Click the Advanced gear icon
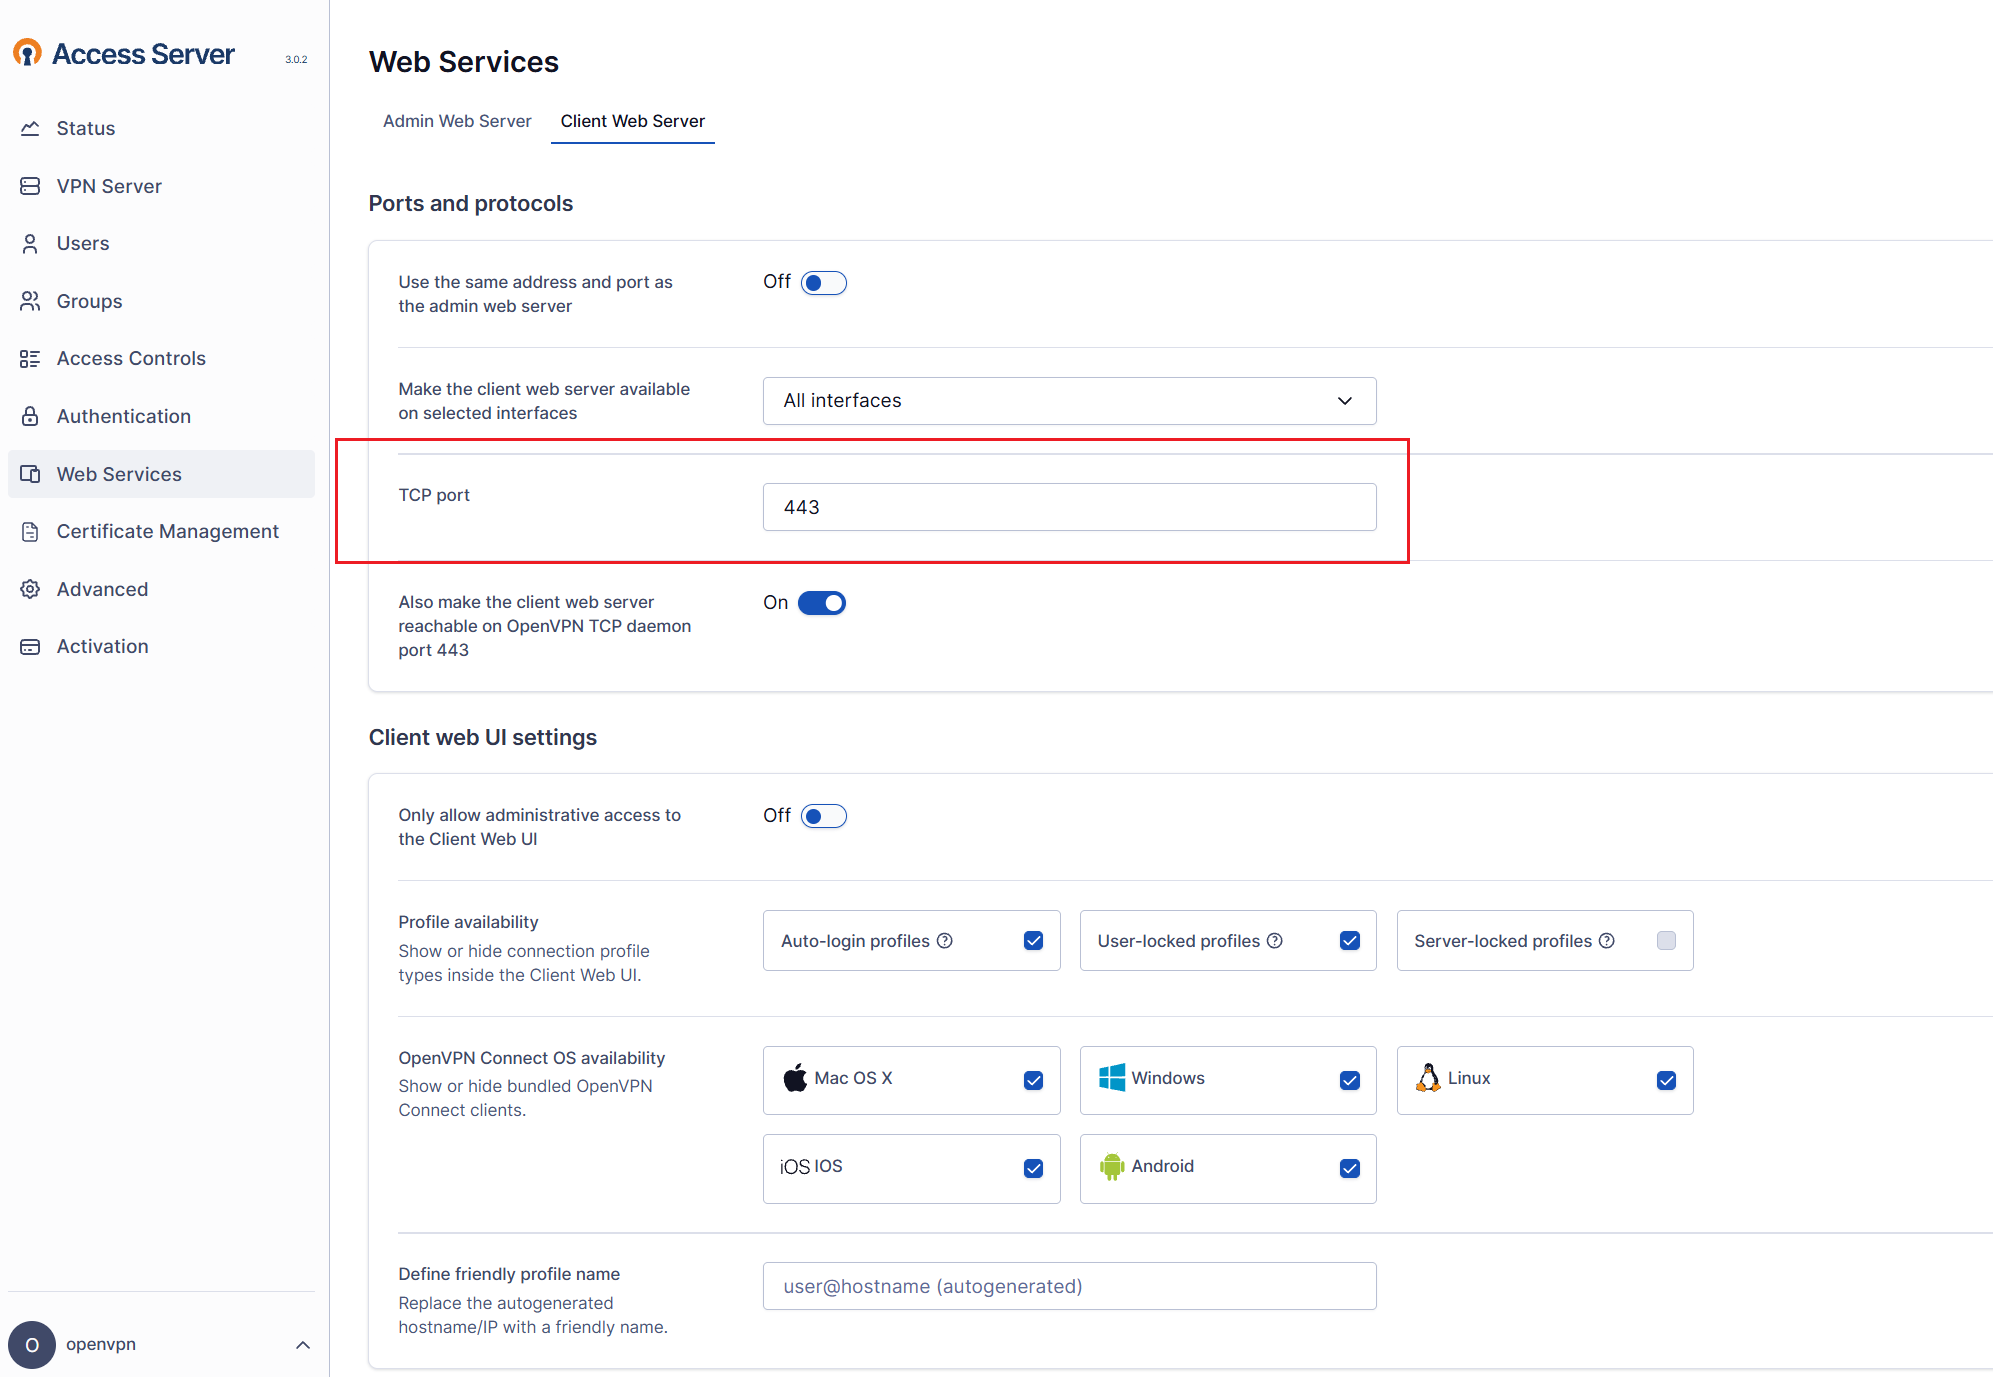Viewport: 1993px width, 1377px height. tap(30, 589)
